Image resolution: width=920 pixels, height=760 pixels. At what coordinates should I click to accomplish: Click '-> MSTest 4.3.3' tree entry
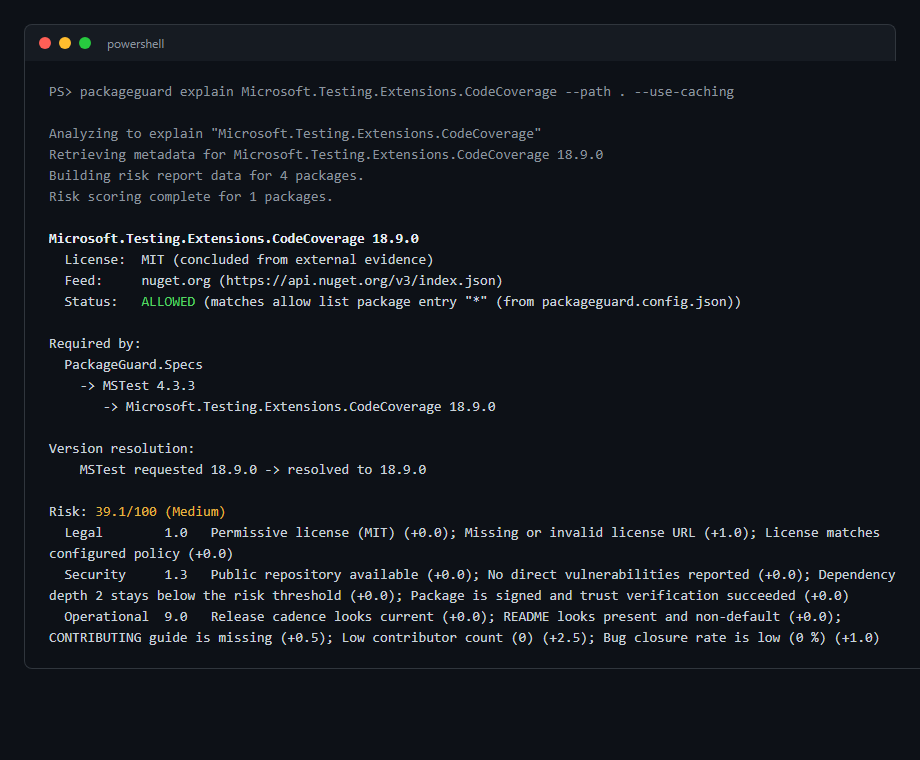coord(137,386)
